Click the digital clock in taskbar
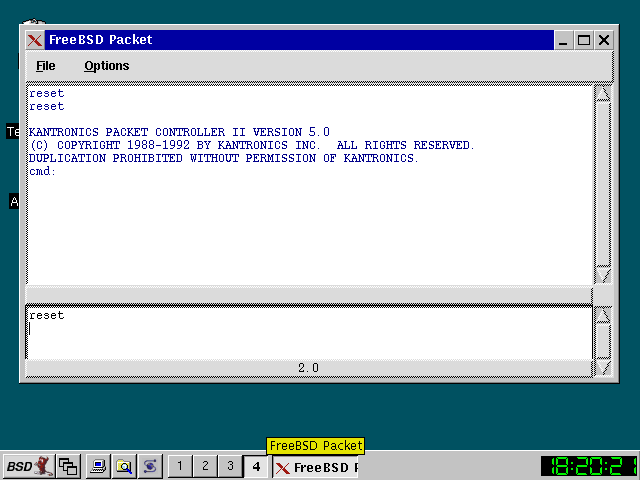The width and height of the screenshot is (640, 480). point(588,466)
